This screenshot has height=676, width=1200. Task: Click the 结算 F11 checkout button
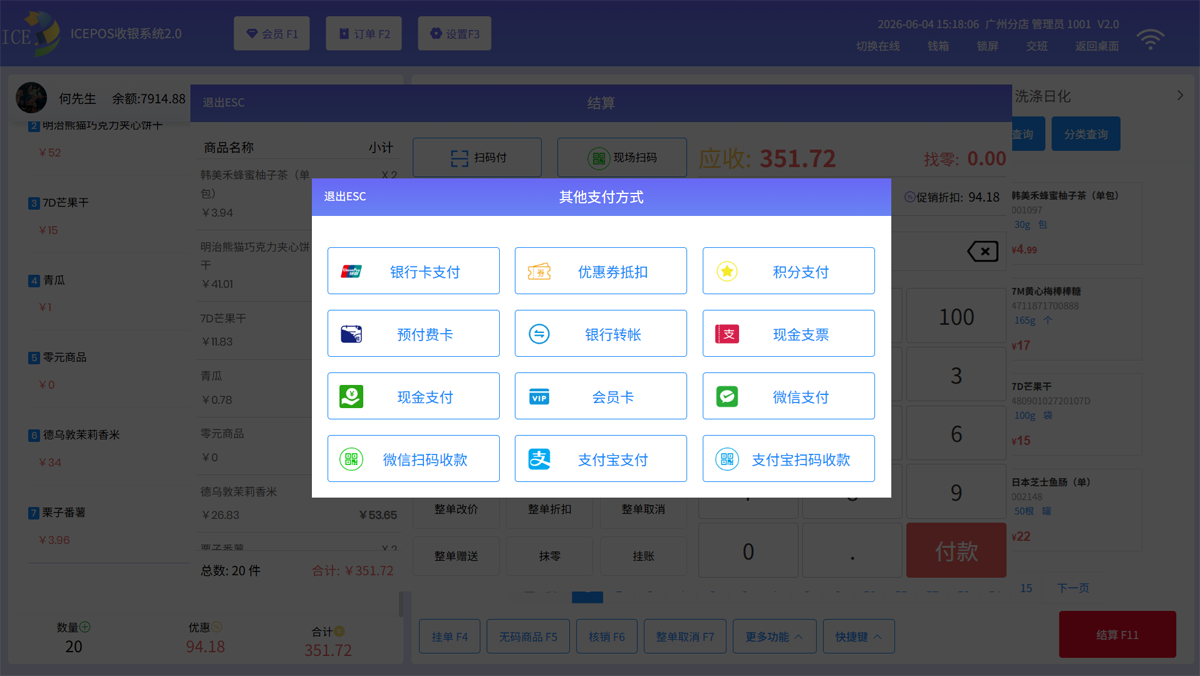[1117, 634]
